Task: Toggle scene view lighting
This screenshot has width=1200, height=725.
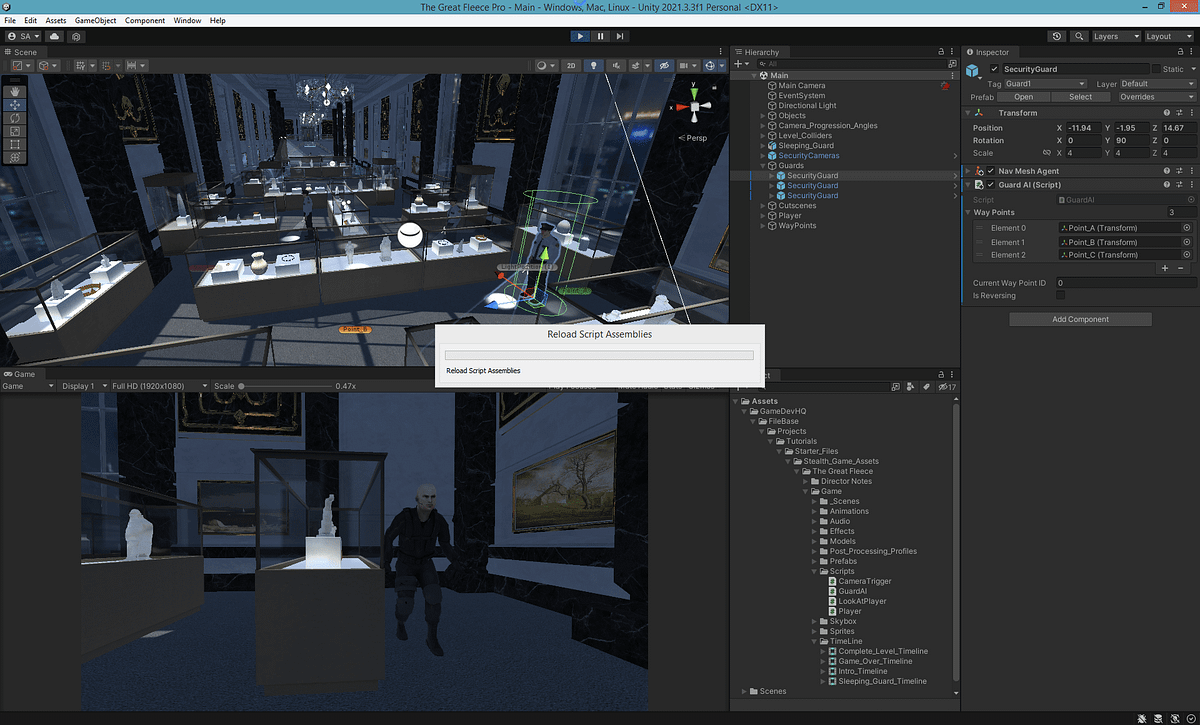Action: point(594,65)
